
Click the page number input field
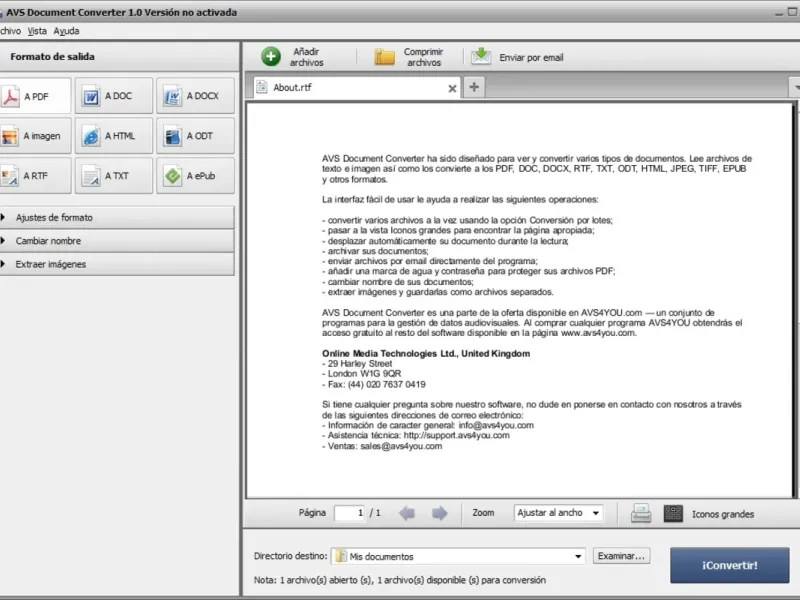point(349,513)
